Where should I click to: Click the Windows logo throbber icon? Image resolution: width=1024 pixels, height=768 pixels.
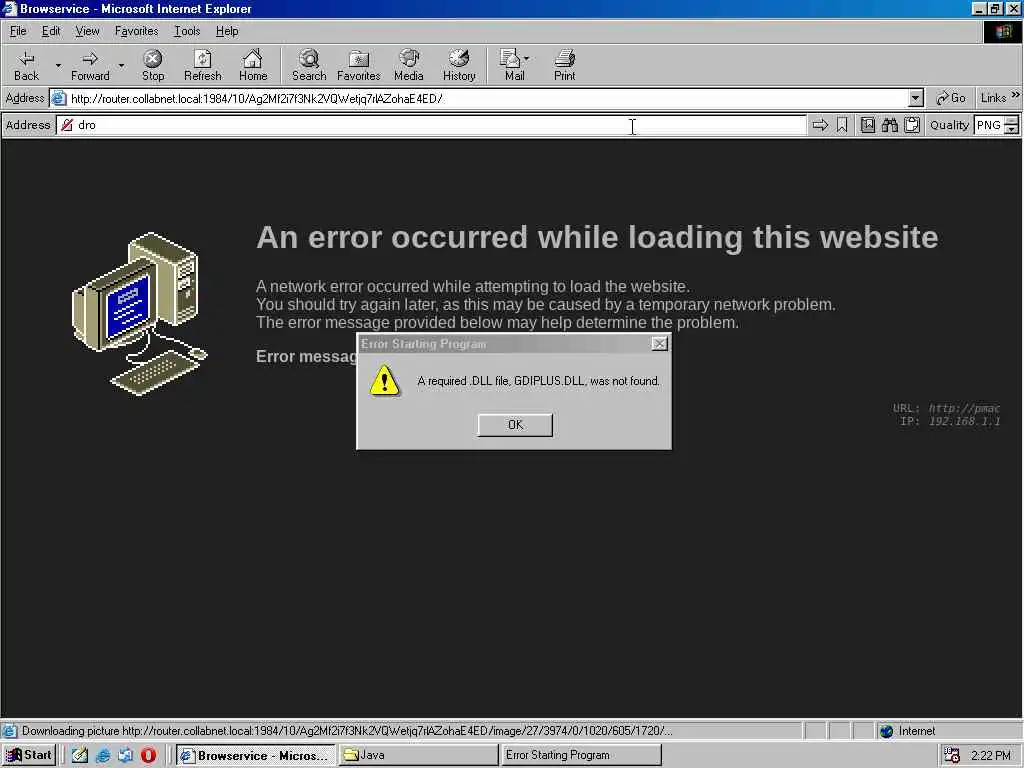[x=1003, y=31]
